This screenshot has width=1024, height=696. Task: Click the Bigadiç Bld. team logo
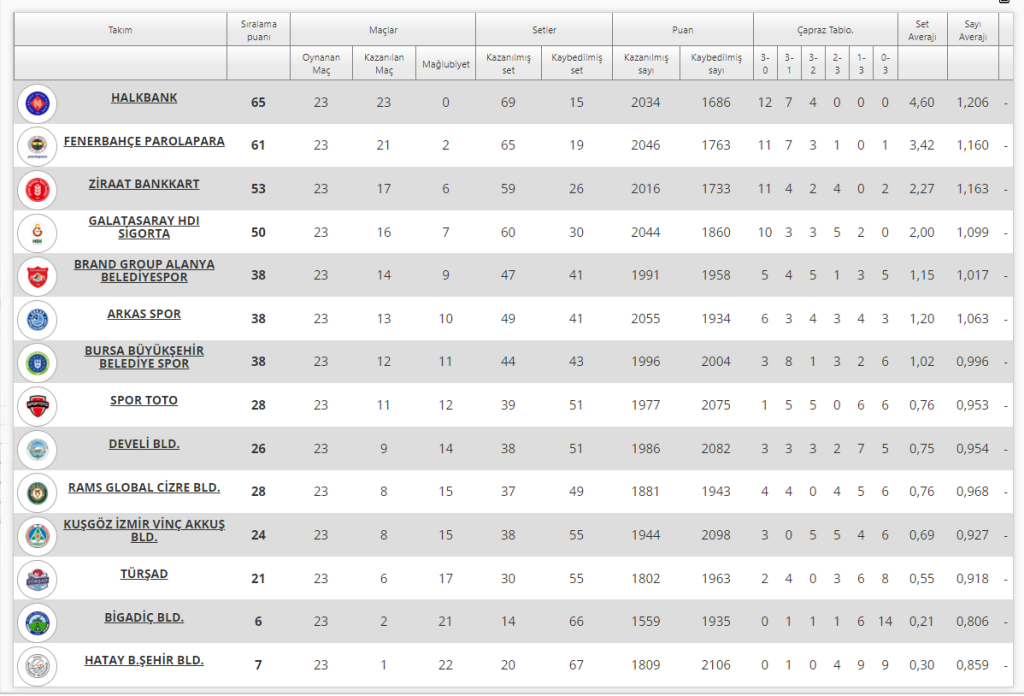[37, 623]
